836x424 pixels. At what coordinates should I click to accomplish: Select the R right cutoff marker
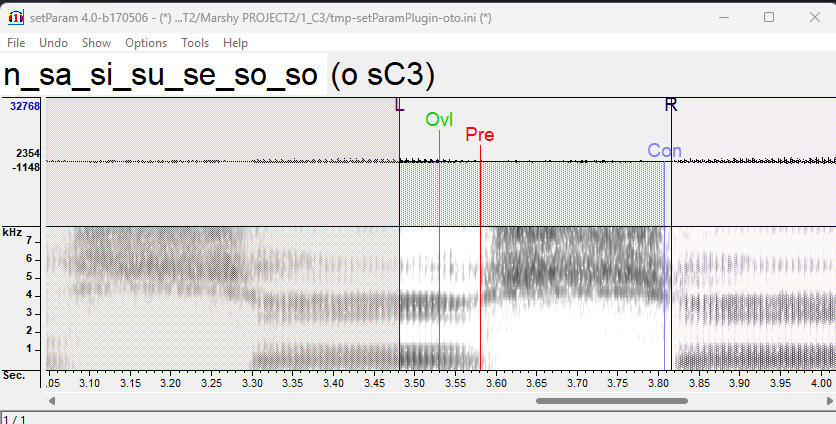point(671,105)
